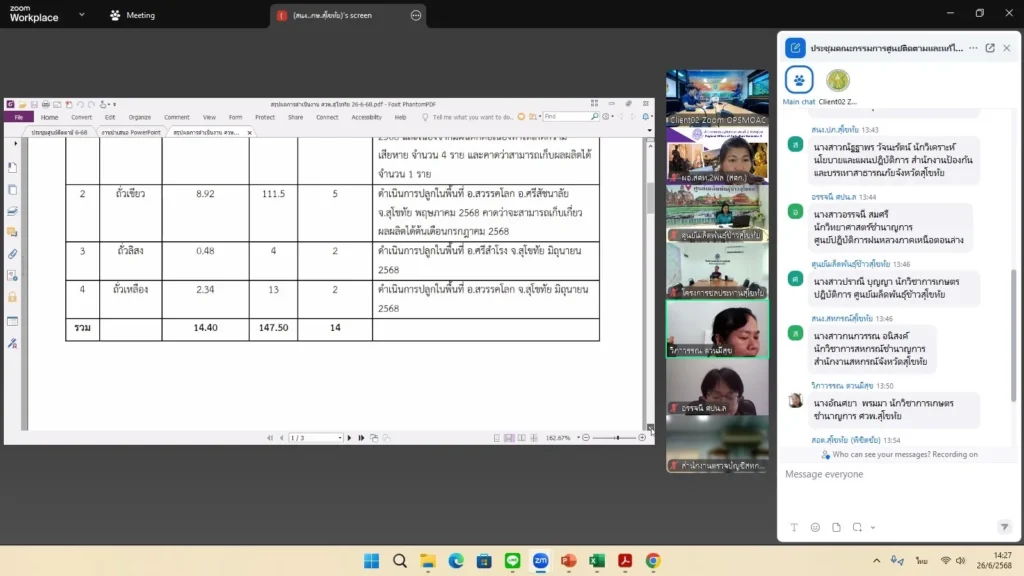Open the Foxit File menu
This screenshot has height=576, width=1024.
[x=18, y=118]
